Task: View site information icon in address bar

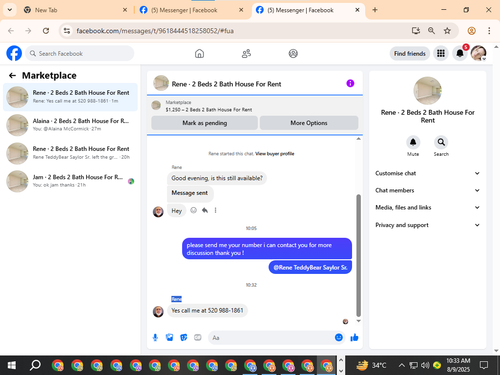Action: [67, 31]
